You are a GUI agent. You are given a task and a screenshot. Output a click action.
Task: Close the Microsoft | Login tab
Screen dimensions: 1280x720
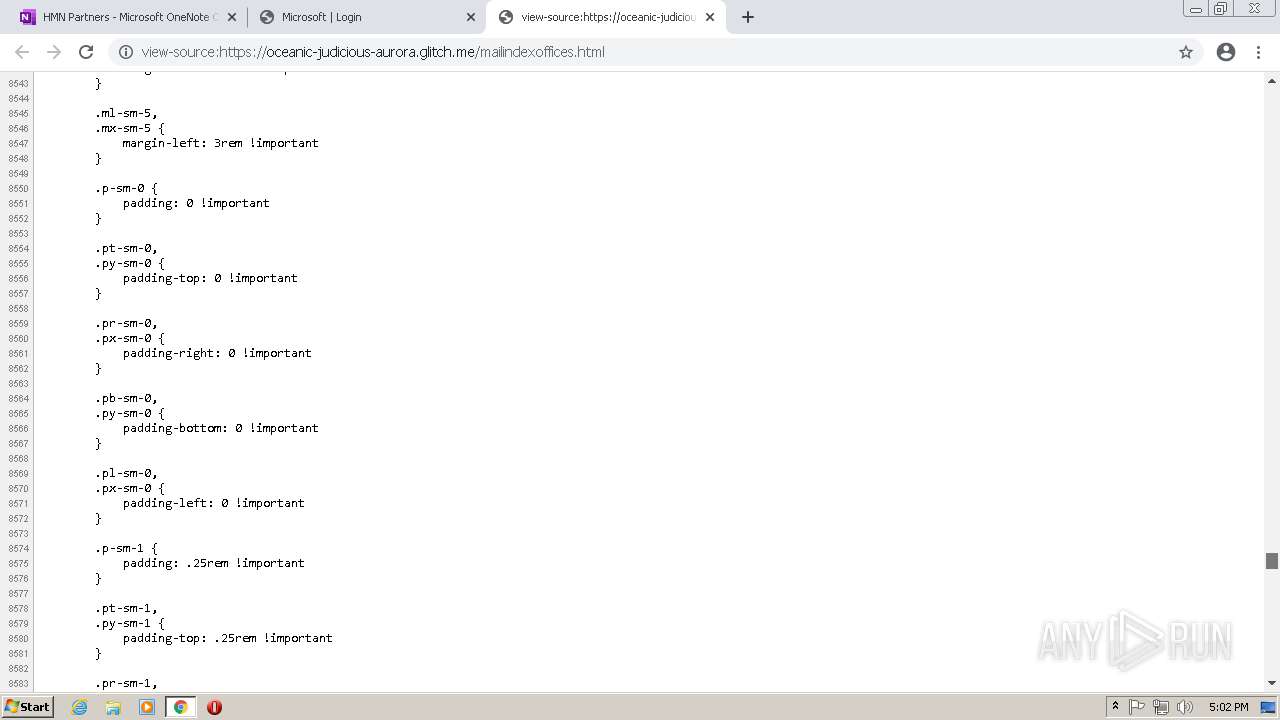pos(471,17)
